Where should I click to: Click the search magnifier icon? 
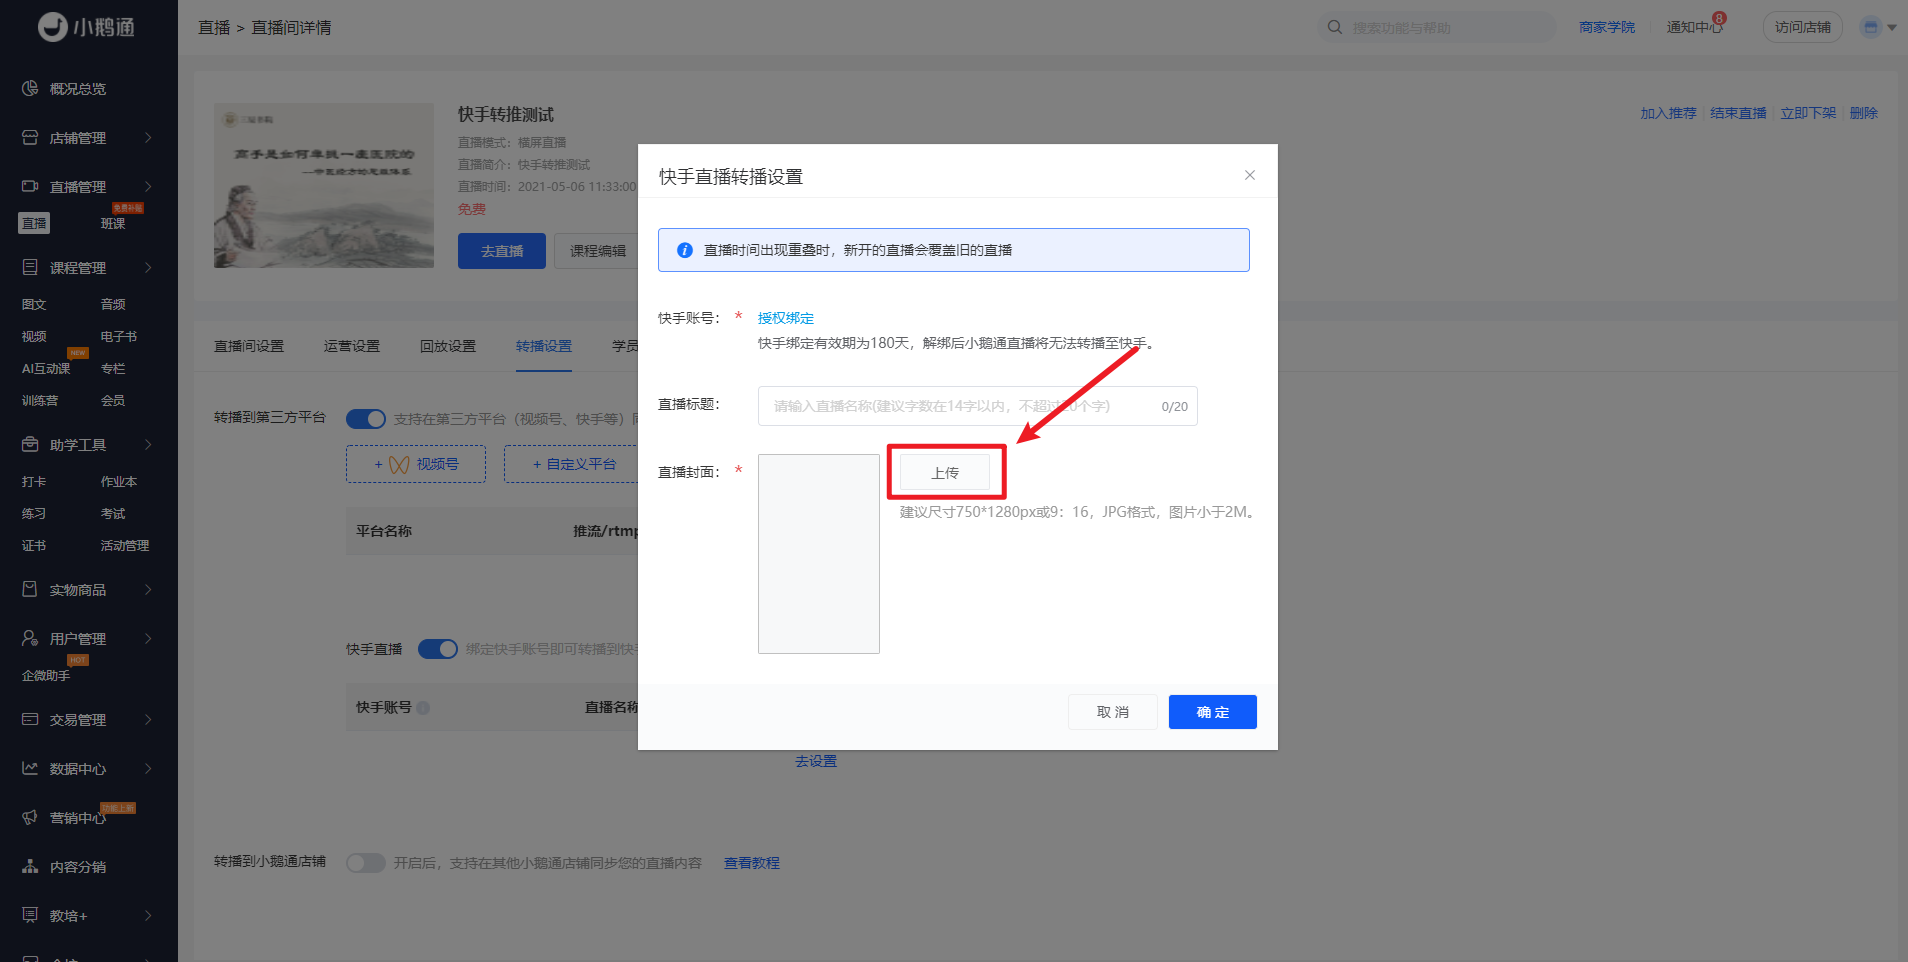(1335, 27)
